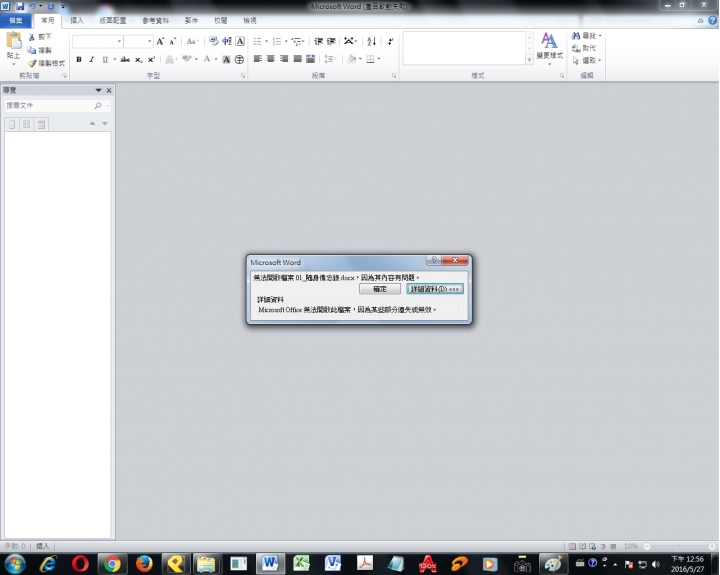The height and width of the screenshot is (575, 720).
Task: Click the Save icon in Quick Access Toolbar
Action: (x=20, y=6)
